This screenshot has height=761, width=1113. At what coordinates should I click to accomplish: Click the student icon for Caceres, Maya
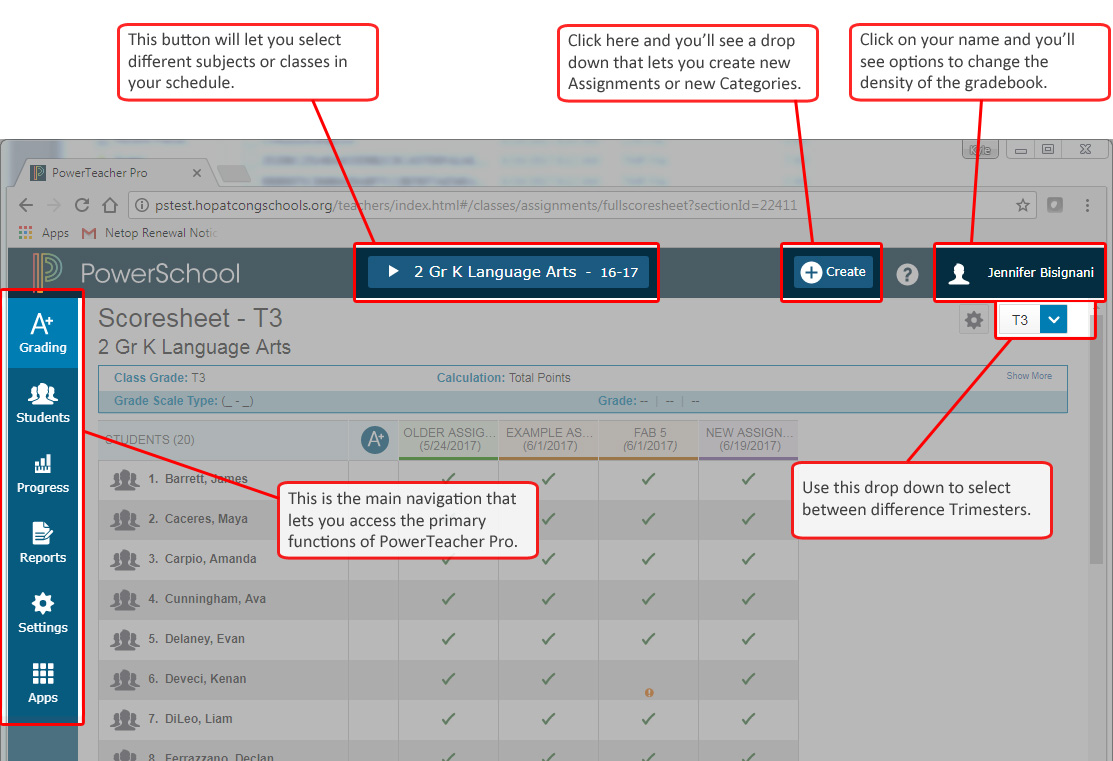(125, 520)
